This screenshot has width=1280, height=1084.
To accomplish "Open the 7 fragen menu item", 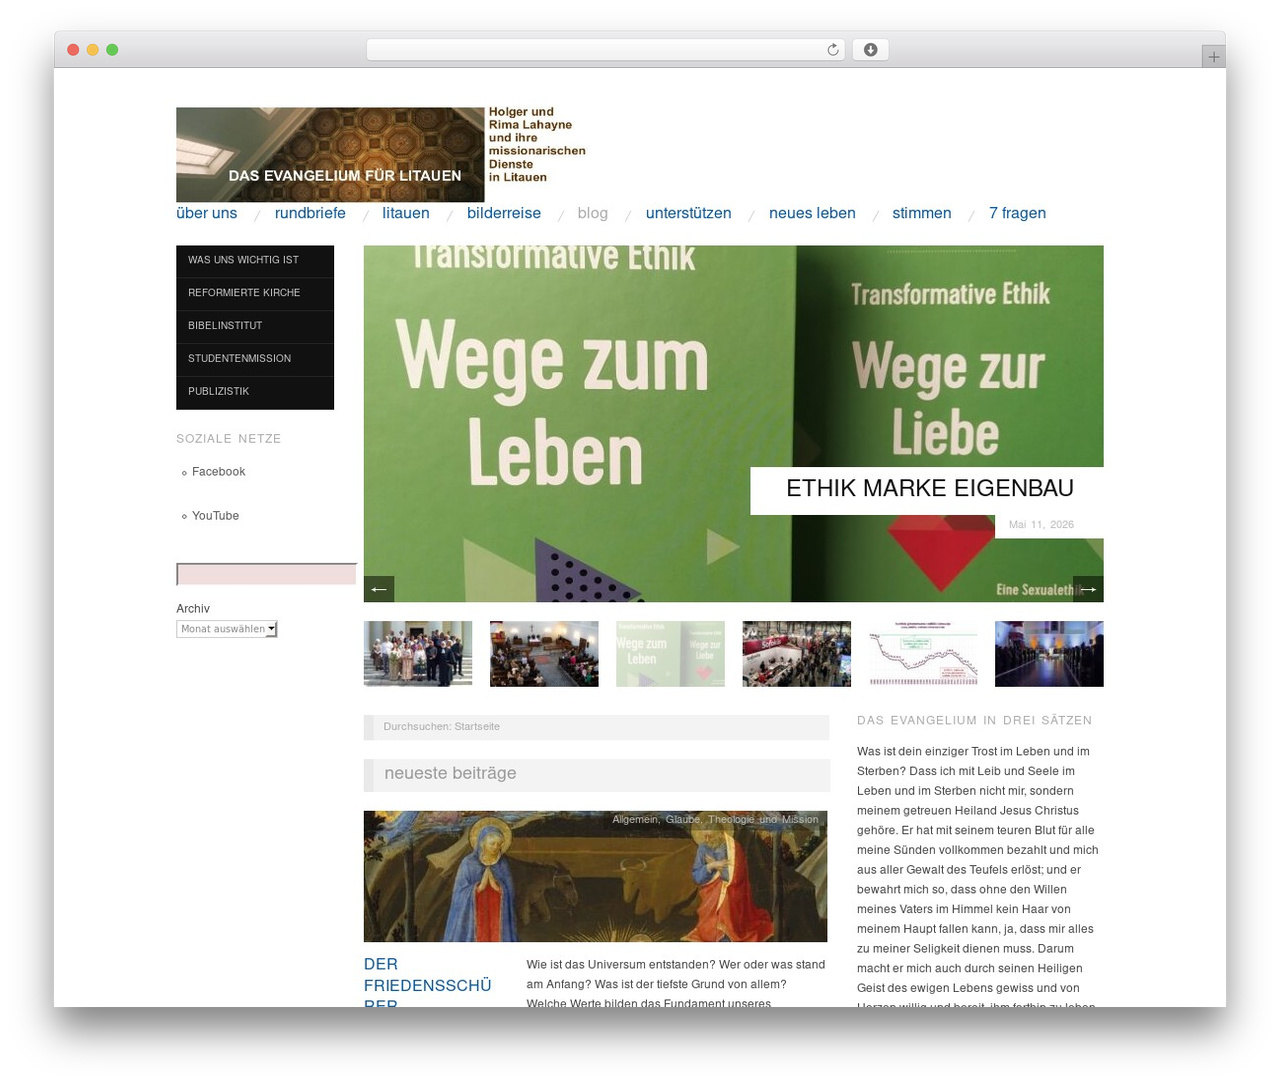I will tap(1018, 213).
